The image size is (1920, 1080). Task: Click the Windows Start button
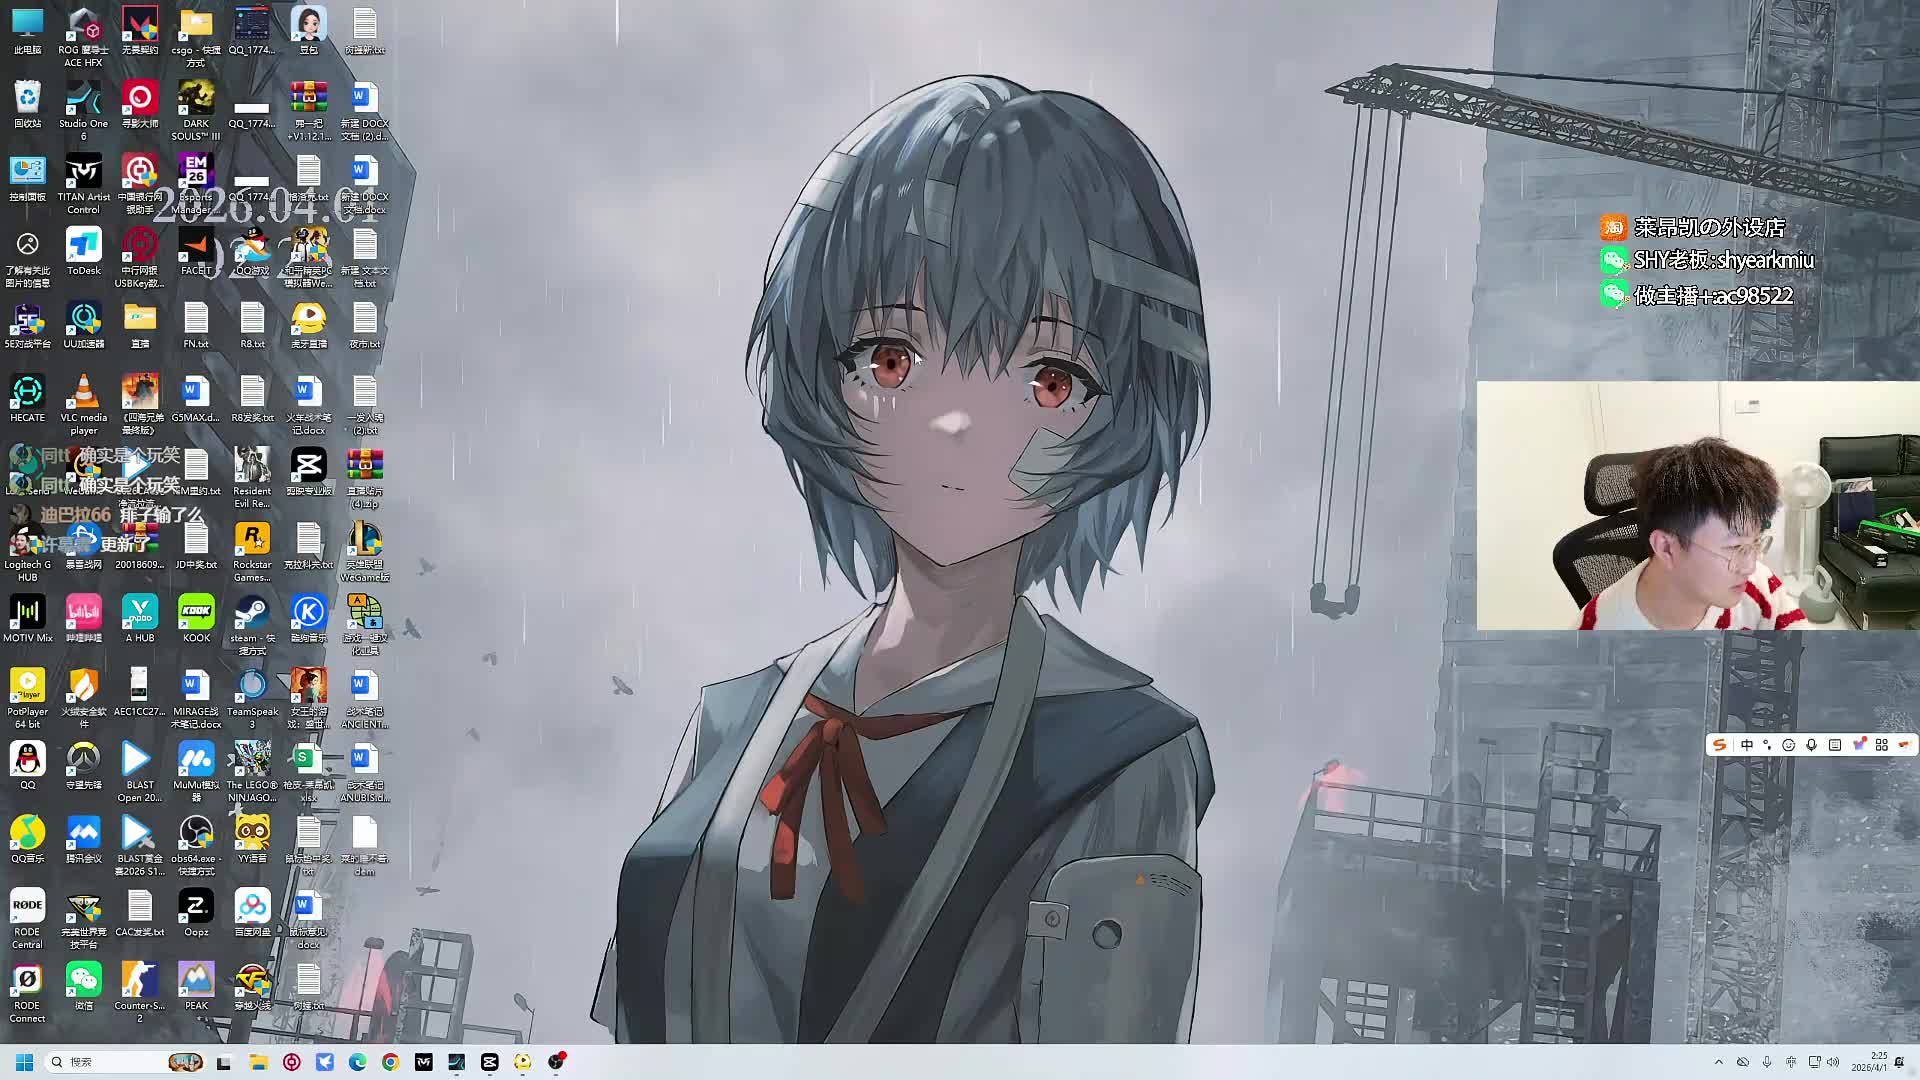click(24, 1062)
